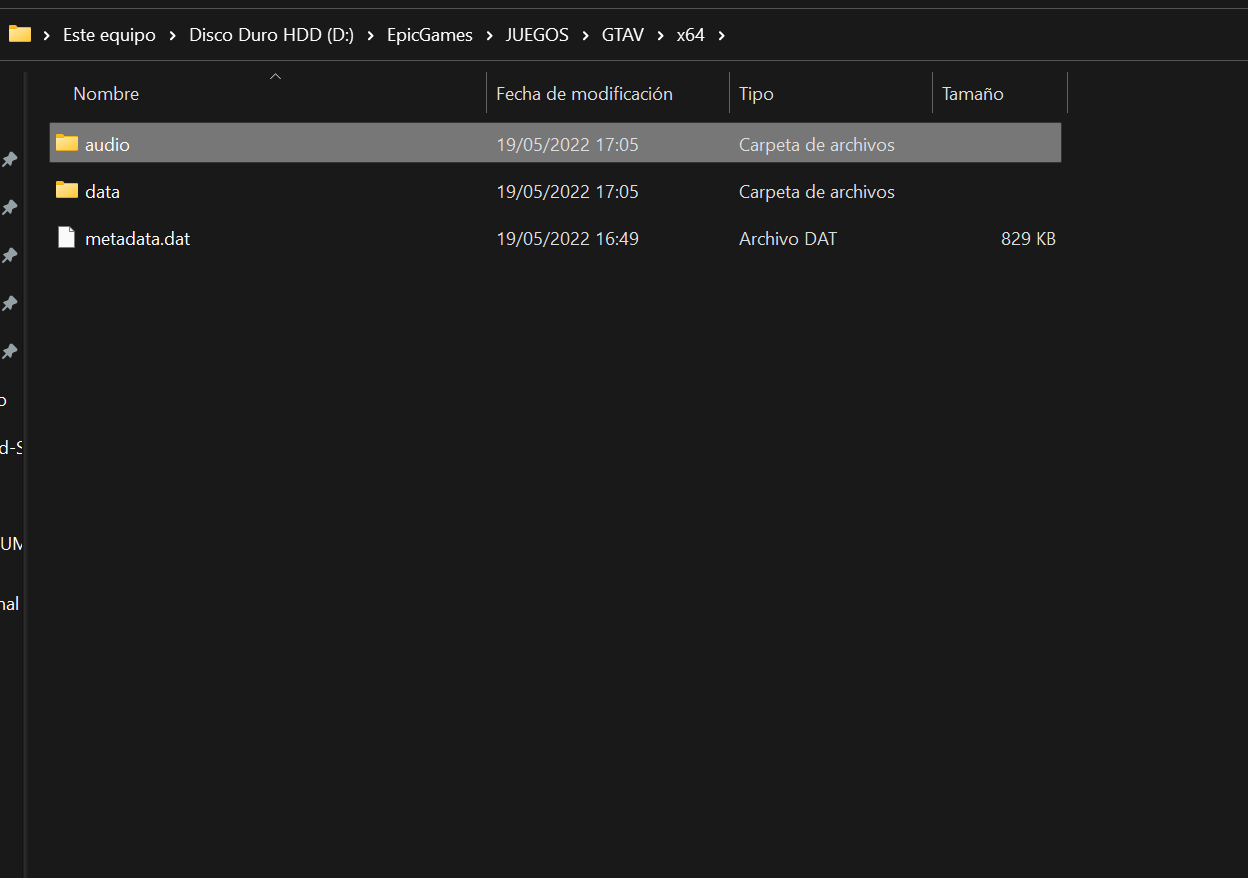The height and width of the screenshot is (878, 1248).
Task: Click "Carpeta de archivos" in the audio row
Action: 817,144
